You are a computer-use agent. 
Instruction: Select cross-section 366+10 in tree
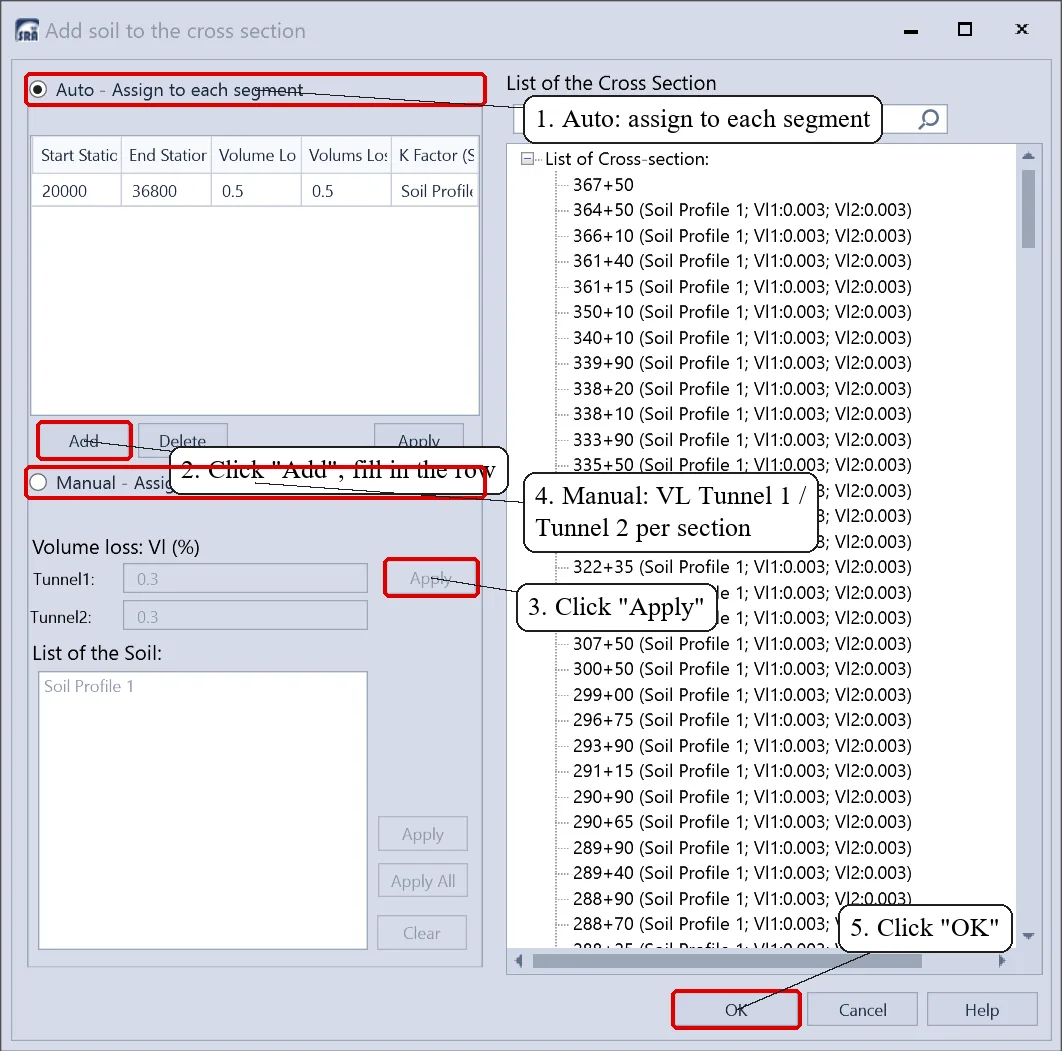(742, 236)
